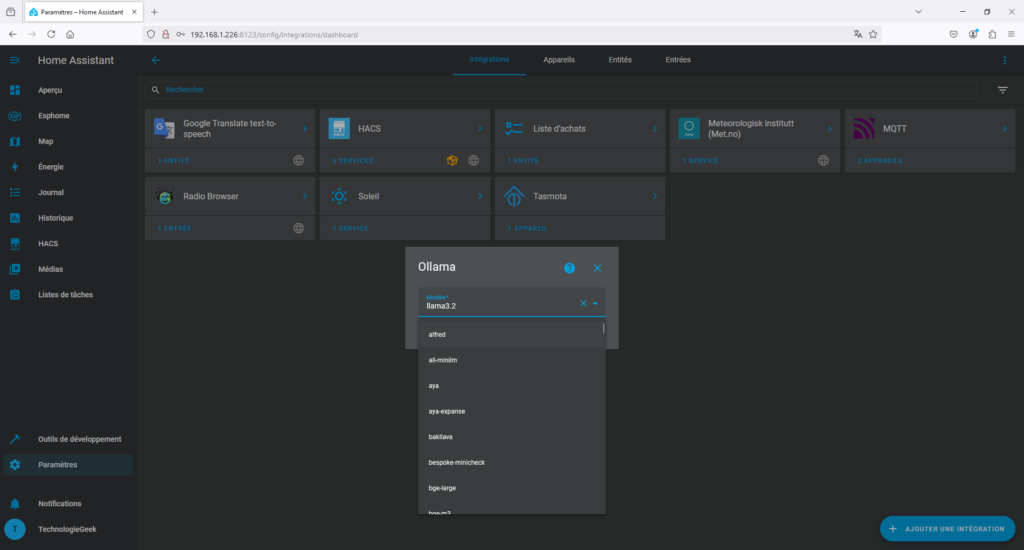Viewport: 1024px width, 550px height.
Task: Open 1 service link under Meteorologisk institutt
Action: 700,161
